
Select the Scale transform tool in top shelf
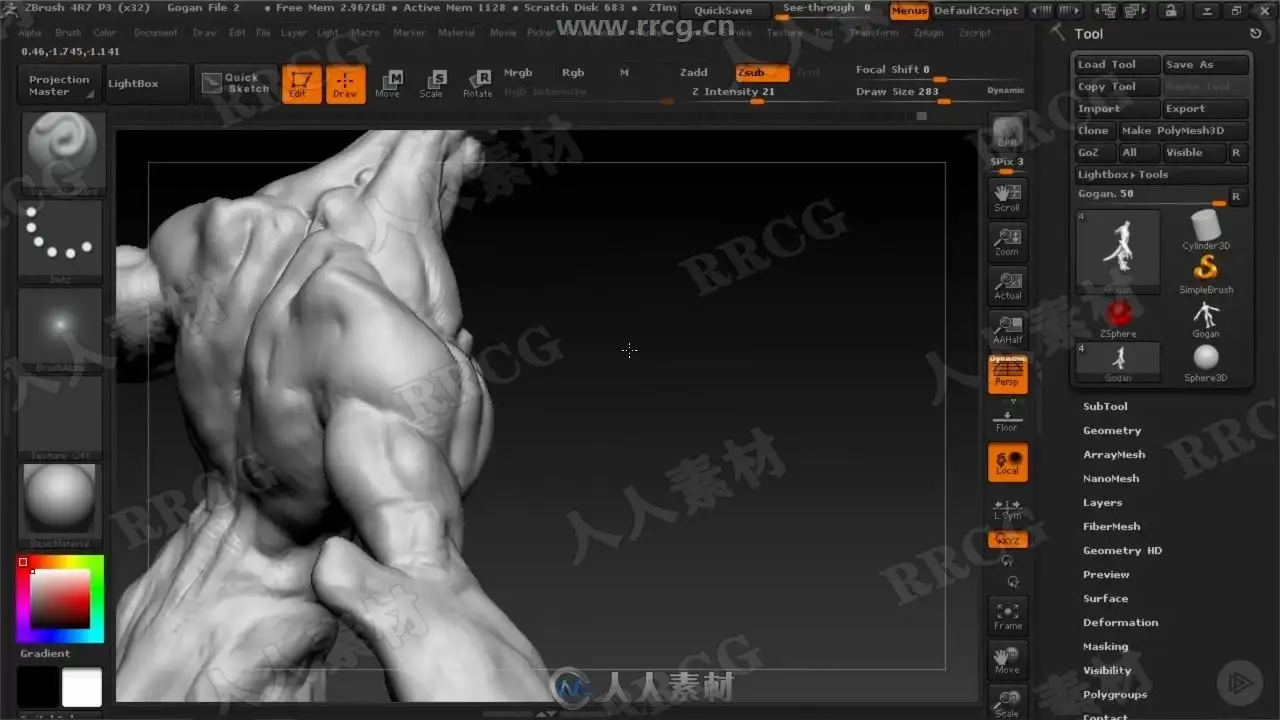pyautogui.click(x=432, y=85)
